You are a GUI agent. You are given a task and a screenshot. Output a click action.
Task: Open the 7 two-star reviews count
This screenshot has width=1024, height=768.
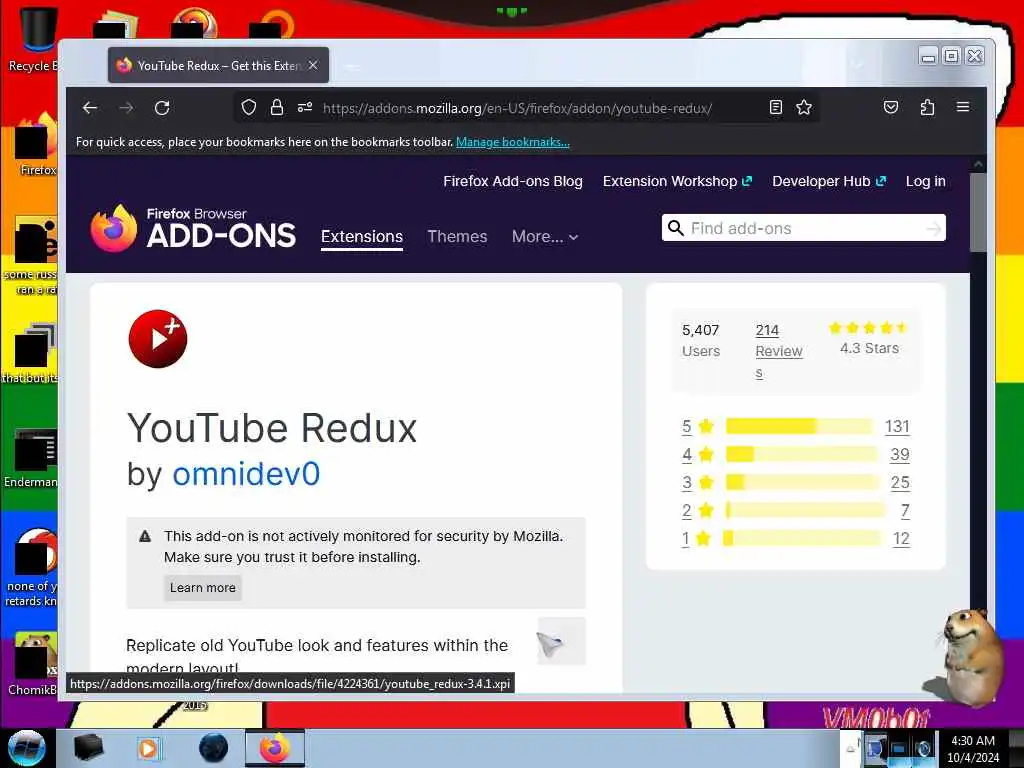tap(905, 511)
